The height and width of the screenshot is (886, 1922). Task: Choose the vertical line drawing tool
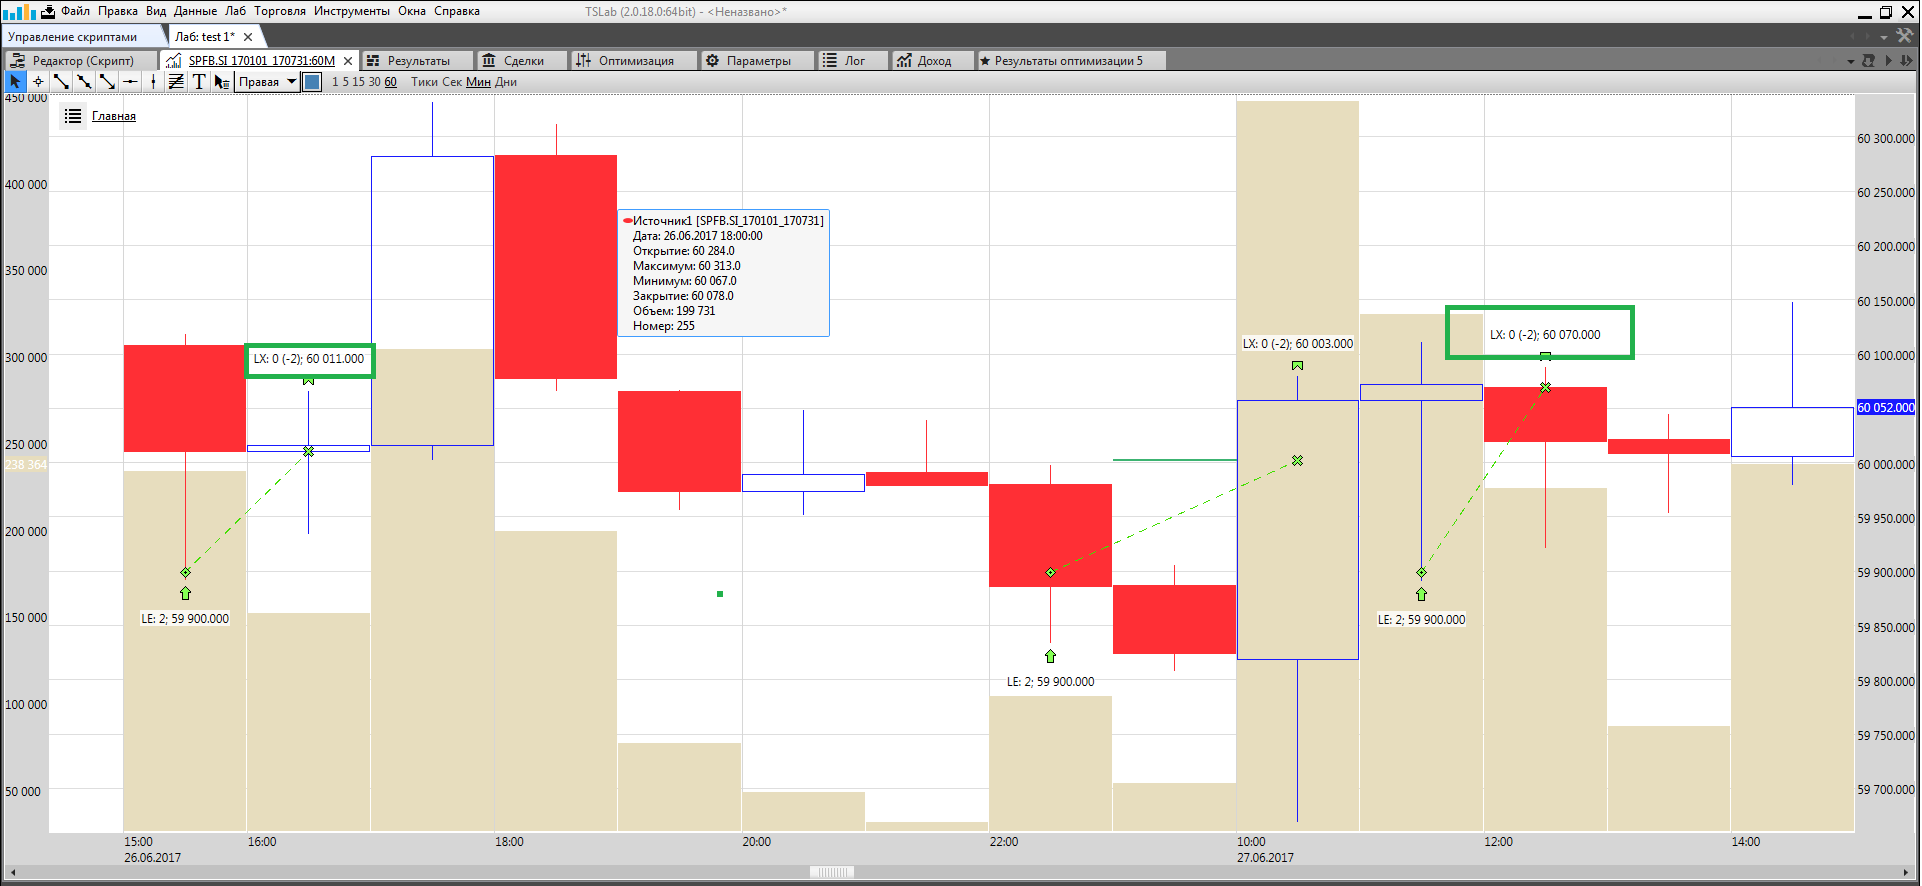point(153,82)
